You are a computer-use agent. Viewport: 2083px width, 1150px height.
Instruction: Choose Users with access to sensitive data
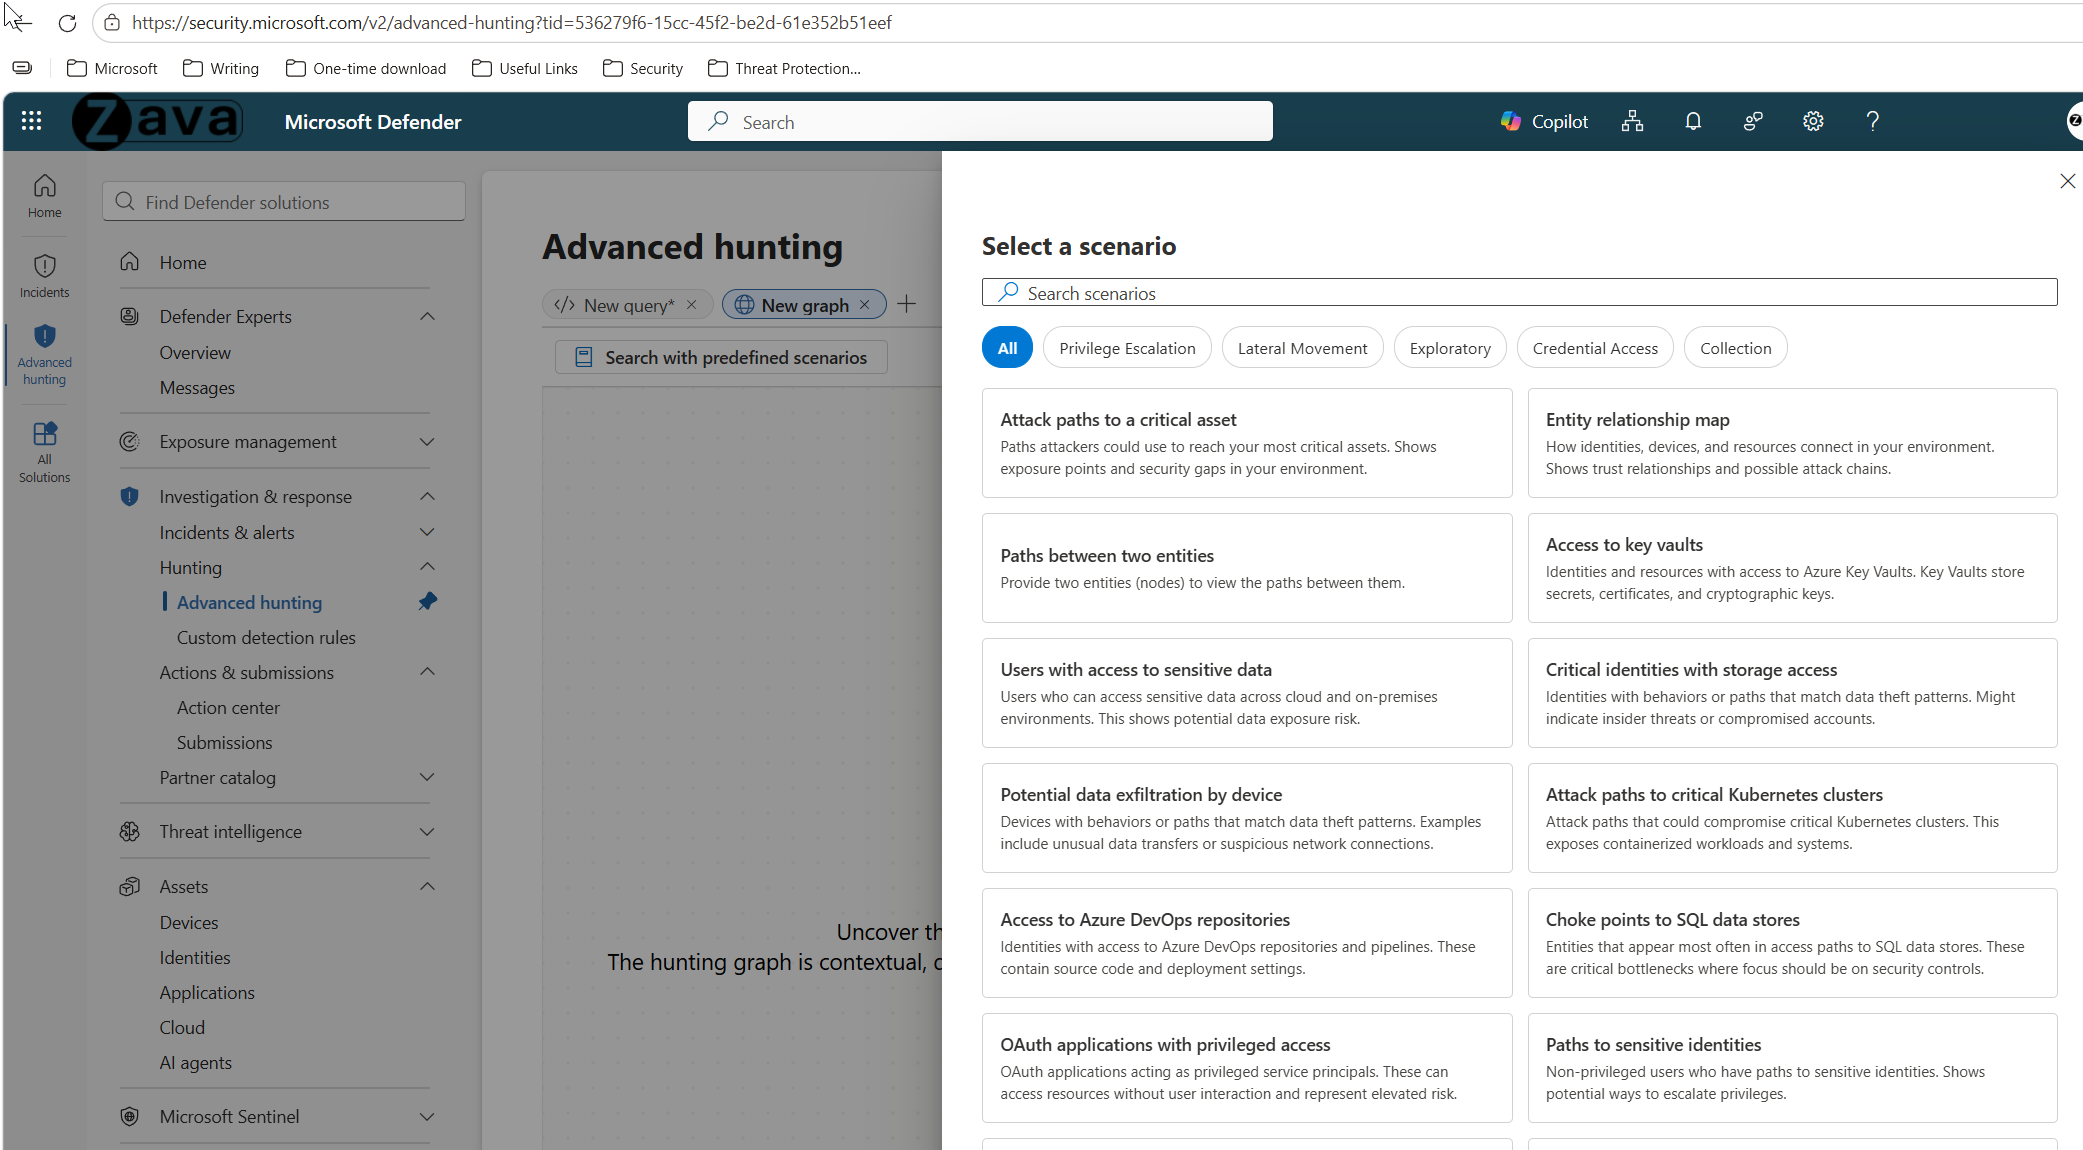(1246, 693)
